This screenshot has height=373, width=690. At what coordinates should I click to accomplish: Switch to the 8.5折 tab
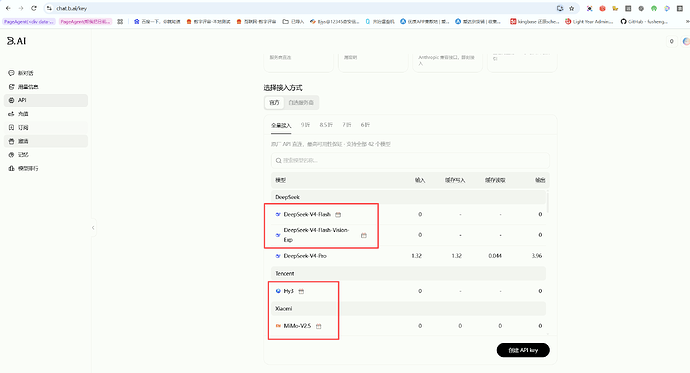[326, 125]
